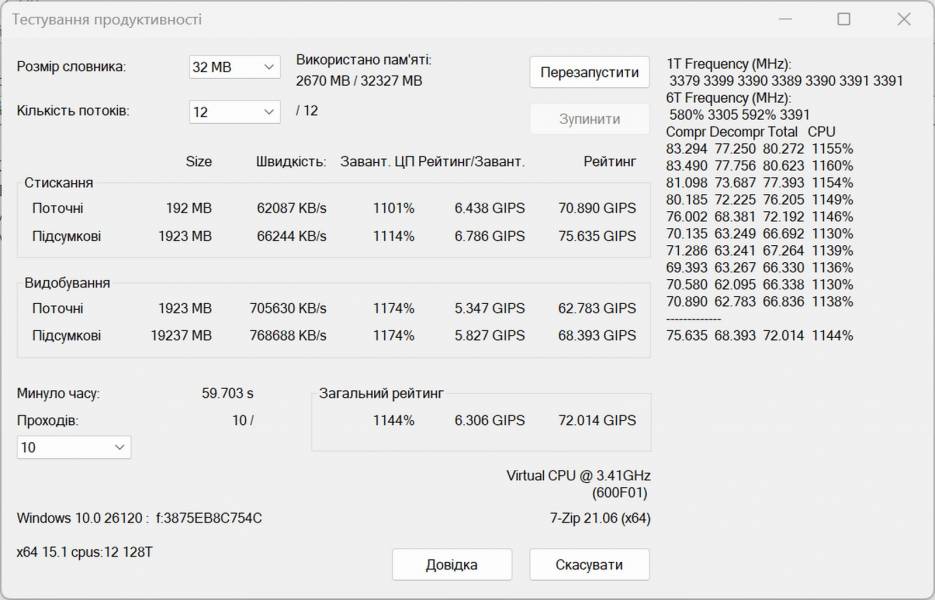Click the Довідка button
The height and width of the screenshot is (600, 935).
click(x=451, y=564)
